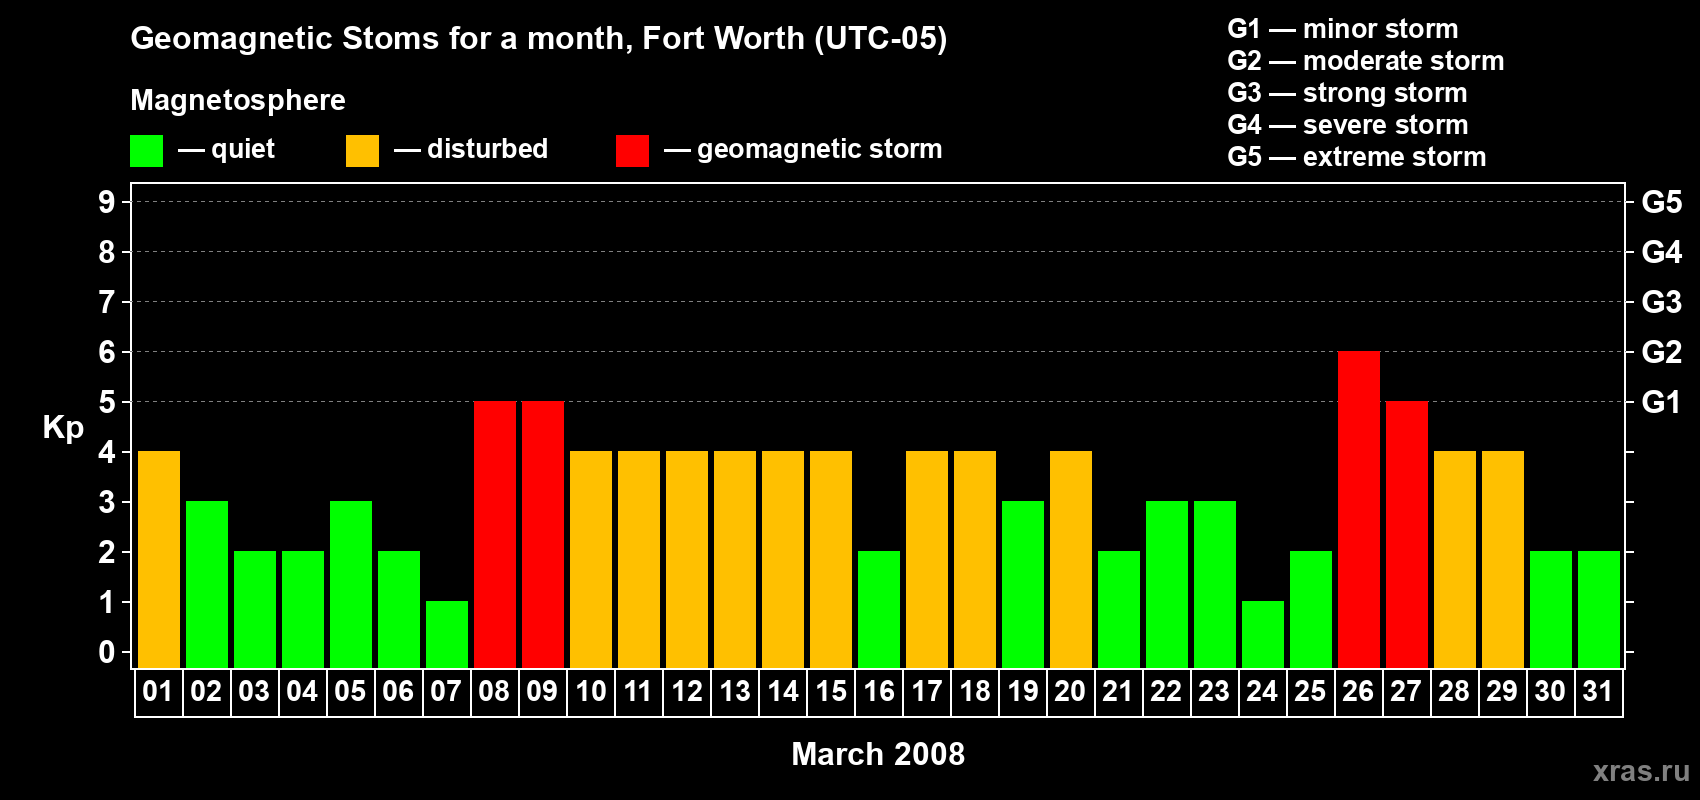Viewport: 1700px width, 800px height.
Task: Click 'G5 — extreme storm' legend line
Action: point(1357,157)
